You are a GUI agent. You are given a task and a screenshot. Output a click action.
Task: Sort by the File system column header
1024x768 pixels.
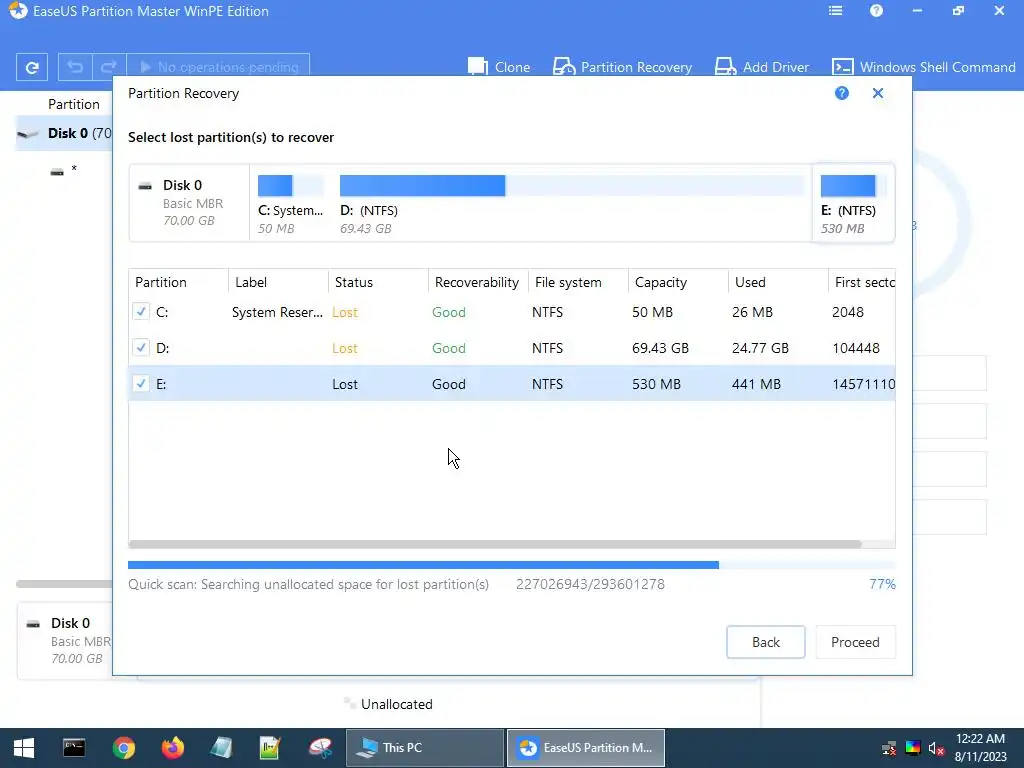pyautogui.click(x=578, y=282)
